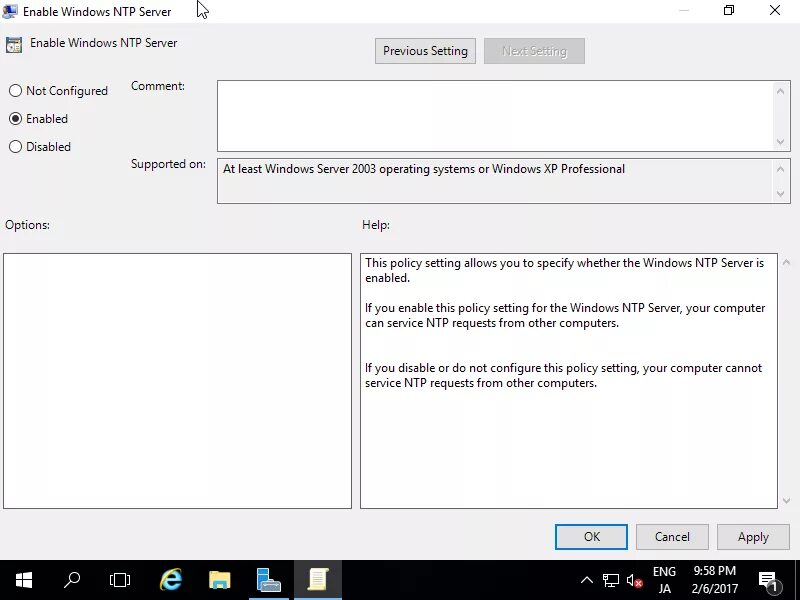
Task: Click inside the Comment text box
Action: click(x=495, y=116)
